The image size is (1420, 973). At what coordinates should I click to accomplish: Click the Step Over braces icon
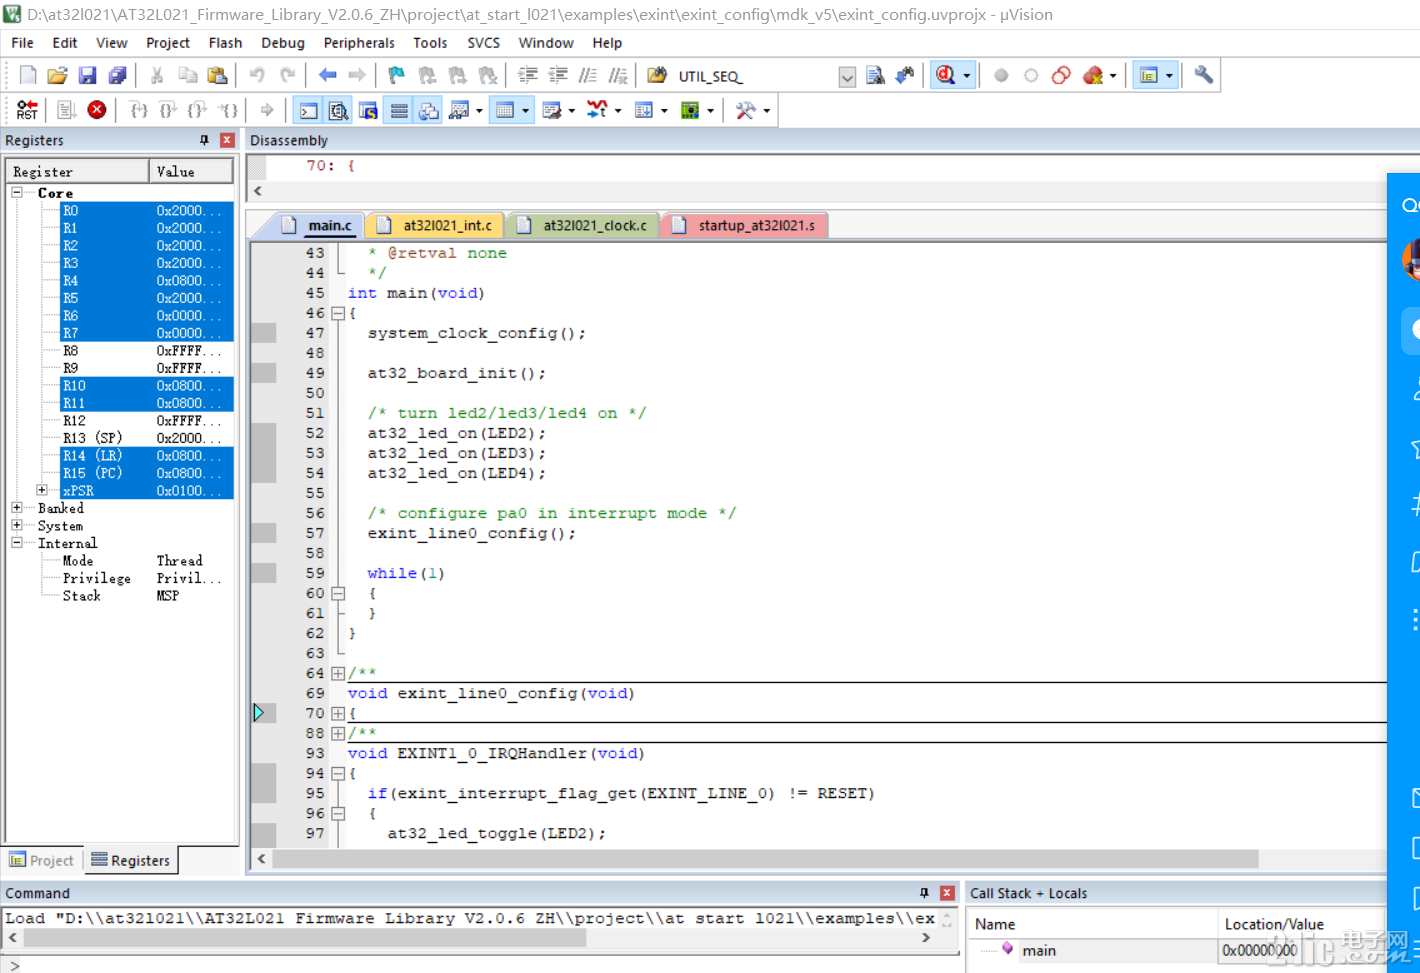coord(168,110)
